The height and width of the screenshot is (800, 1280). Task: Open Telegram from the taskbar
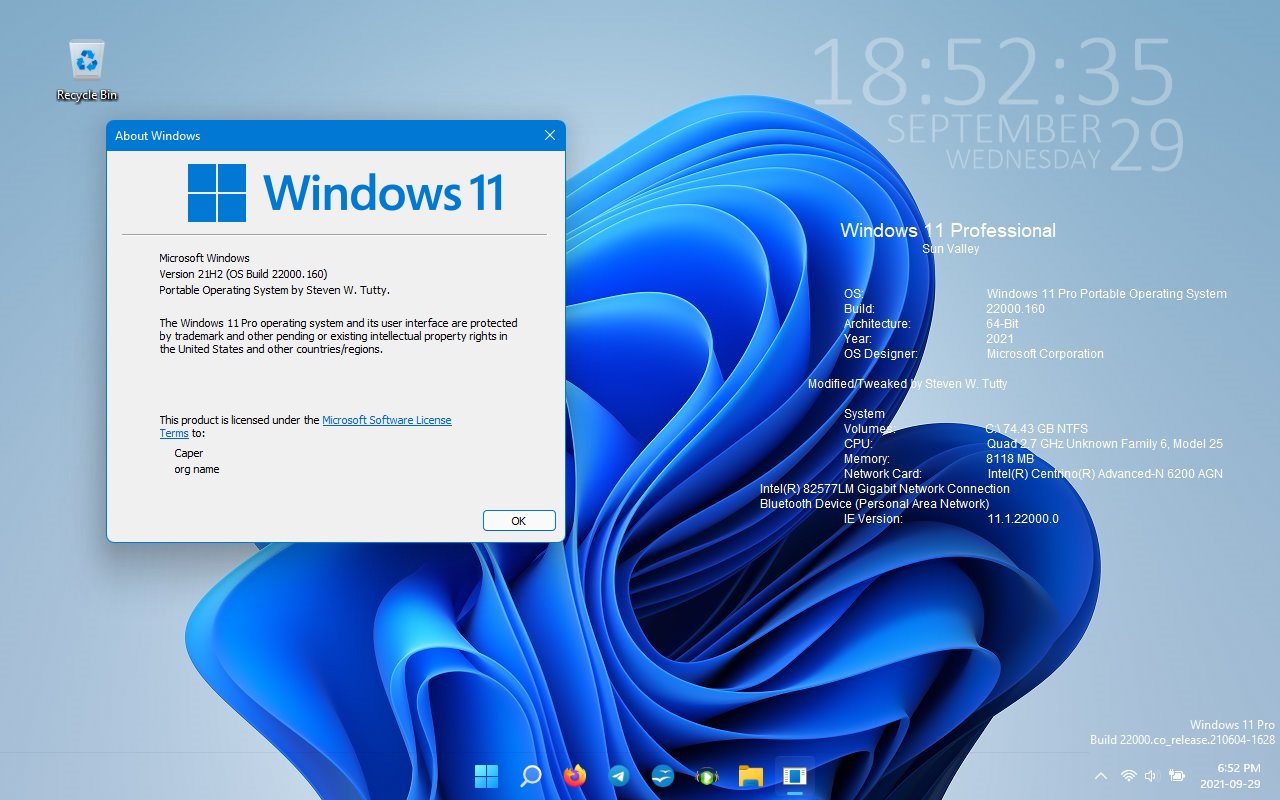619,776
